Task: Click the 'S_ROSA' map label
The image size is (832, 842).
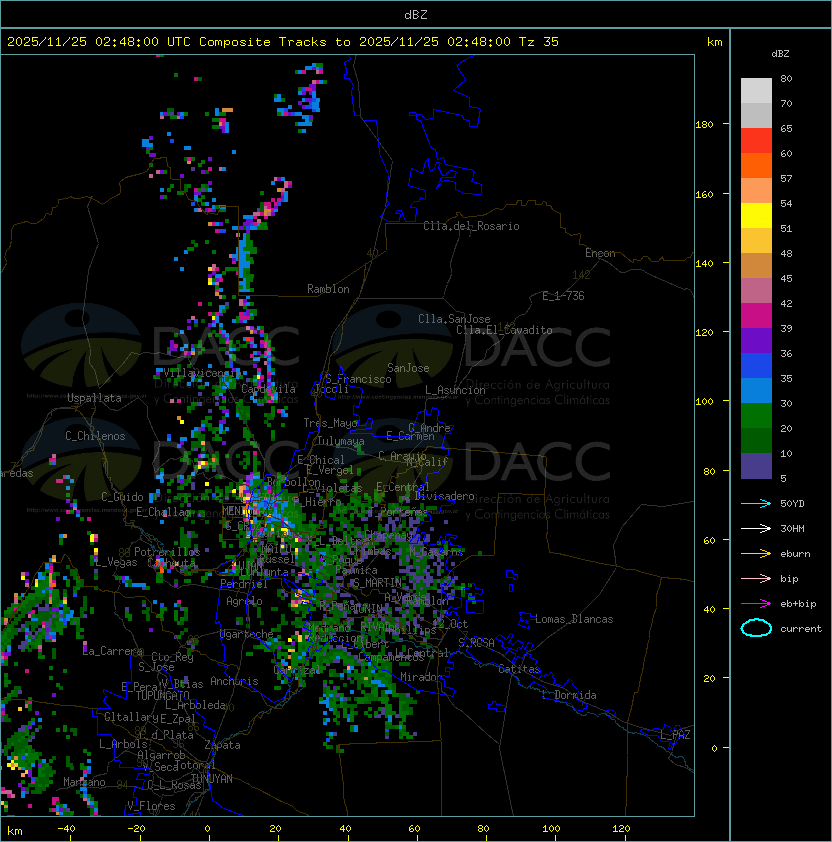Action: pos(476,643)
